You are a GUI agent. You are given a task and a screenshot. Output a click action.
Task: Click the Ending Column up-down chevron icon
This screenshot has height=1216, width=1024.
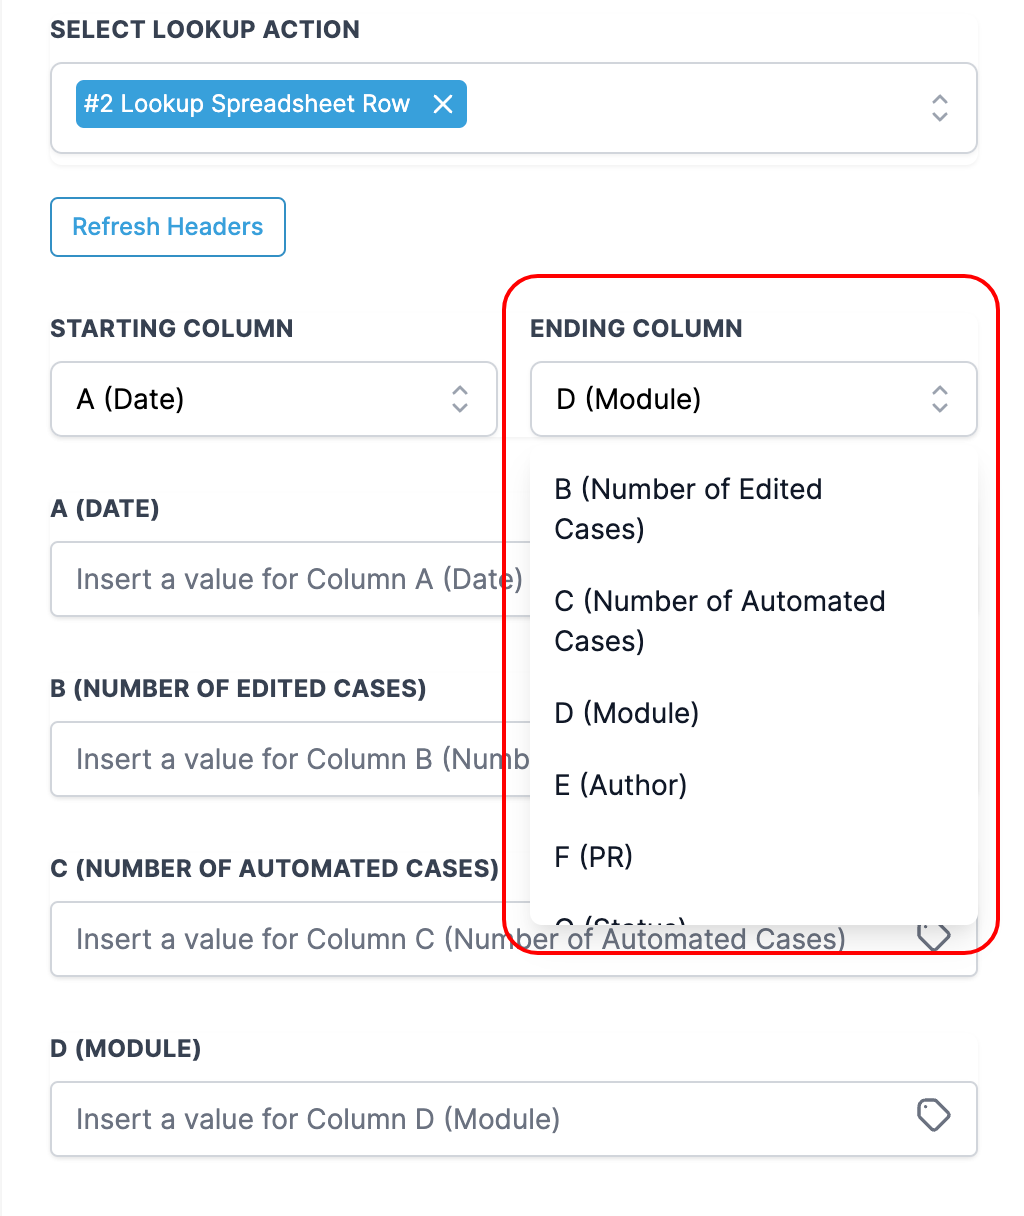(939, 399)
